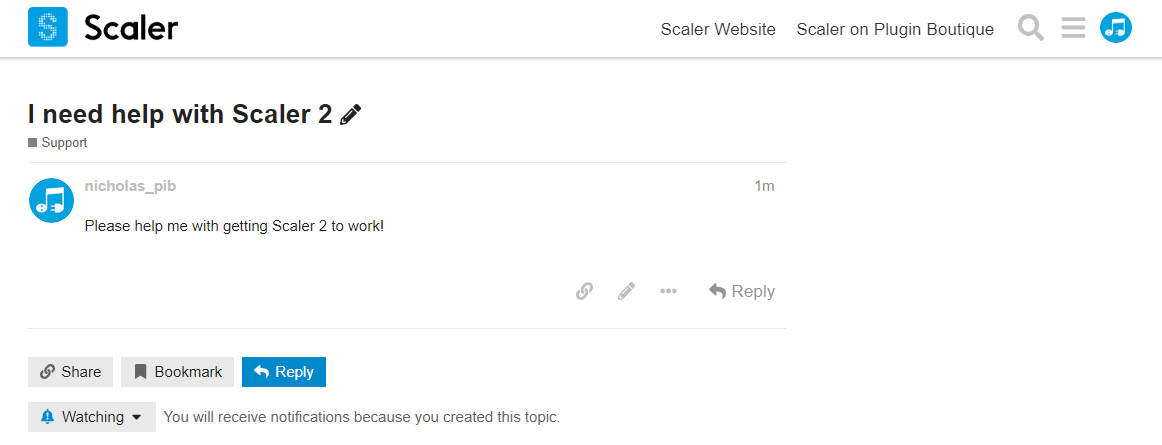Screen dimensions: 1162x445
Task: Open Scaler Website link
Action: 718,30
